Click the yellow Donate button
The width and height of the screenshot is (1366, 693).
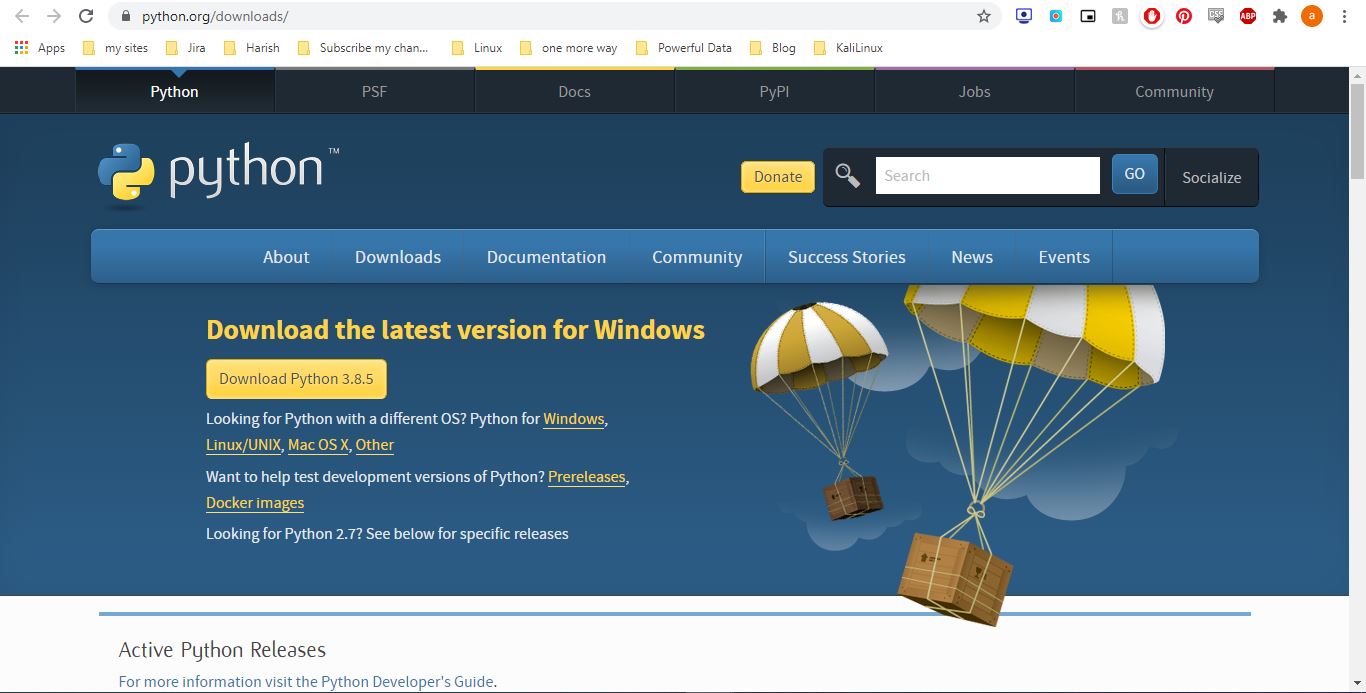778,177
